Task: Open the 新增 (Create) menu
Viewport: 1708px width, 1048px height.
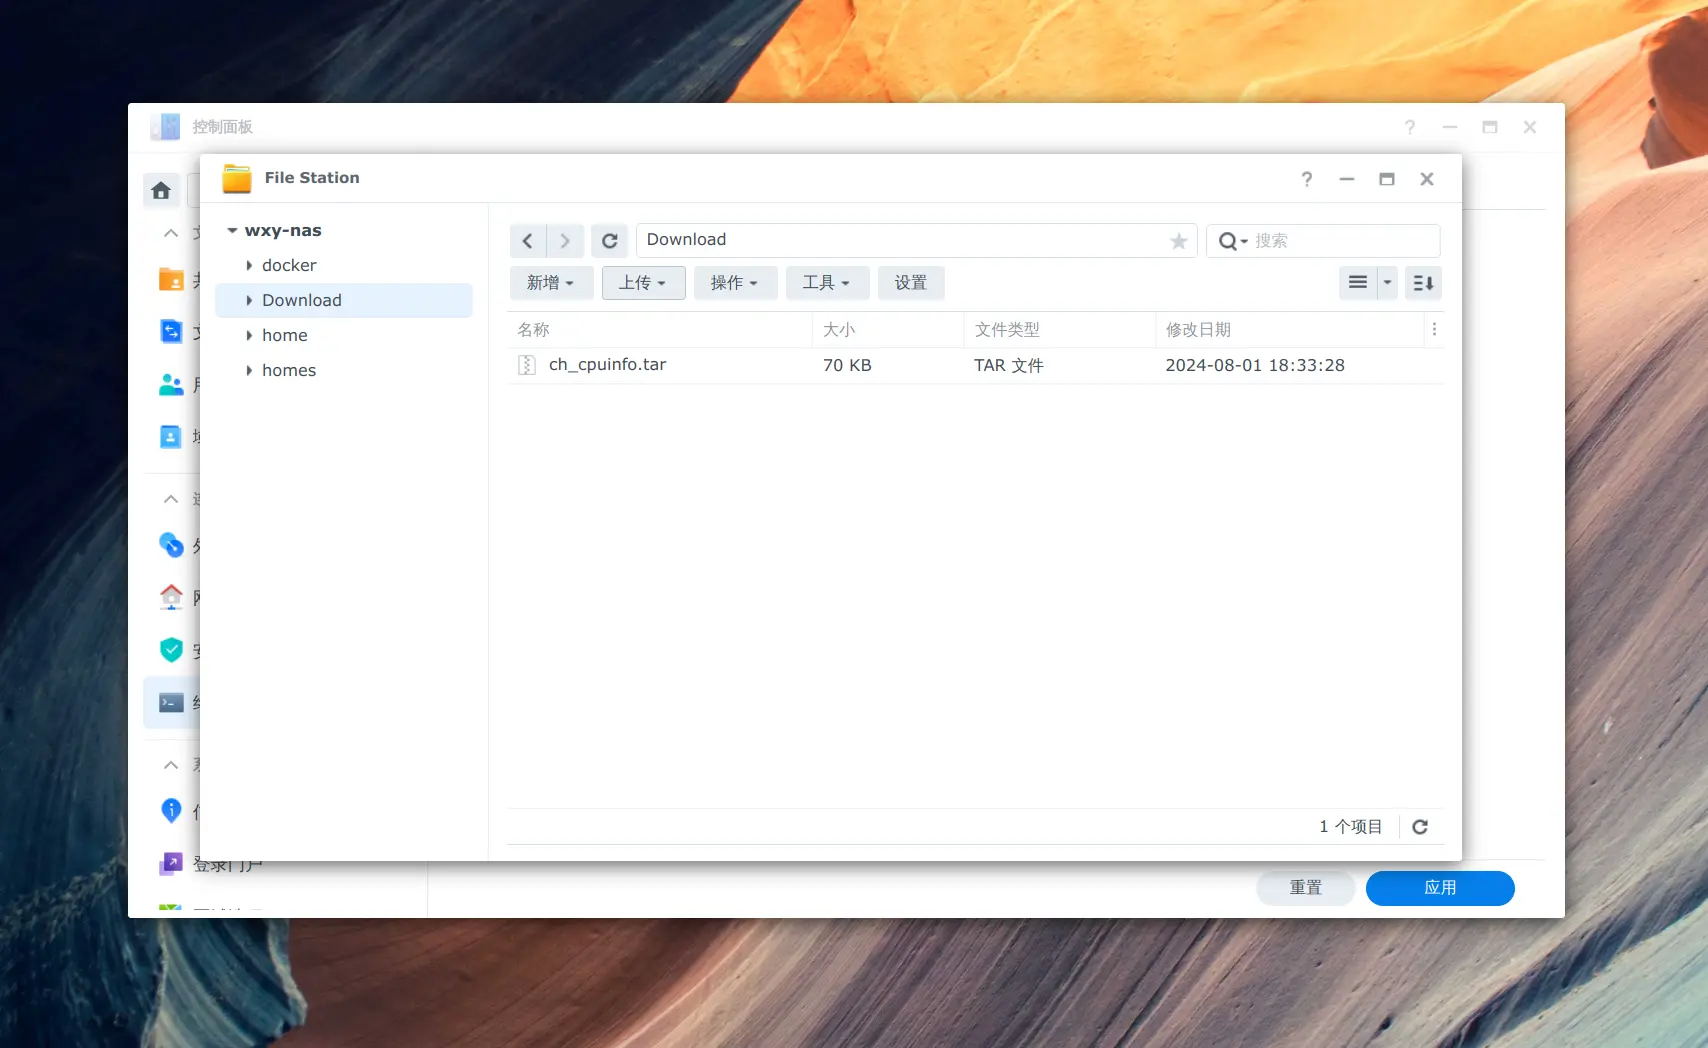Action: pyautogui.click(x=551, y=283)
